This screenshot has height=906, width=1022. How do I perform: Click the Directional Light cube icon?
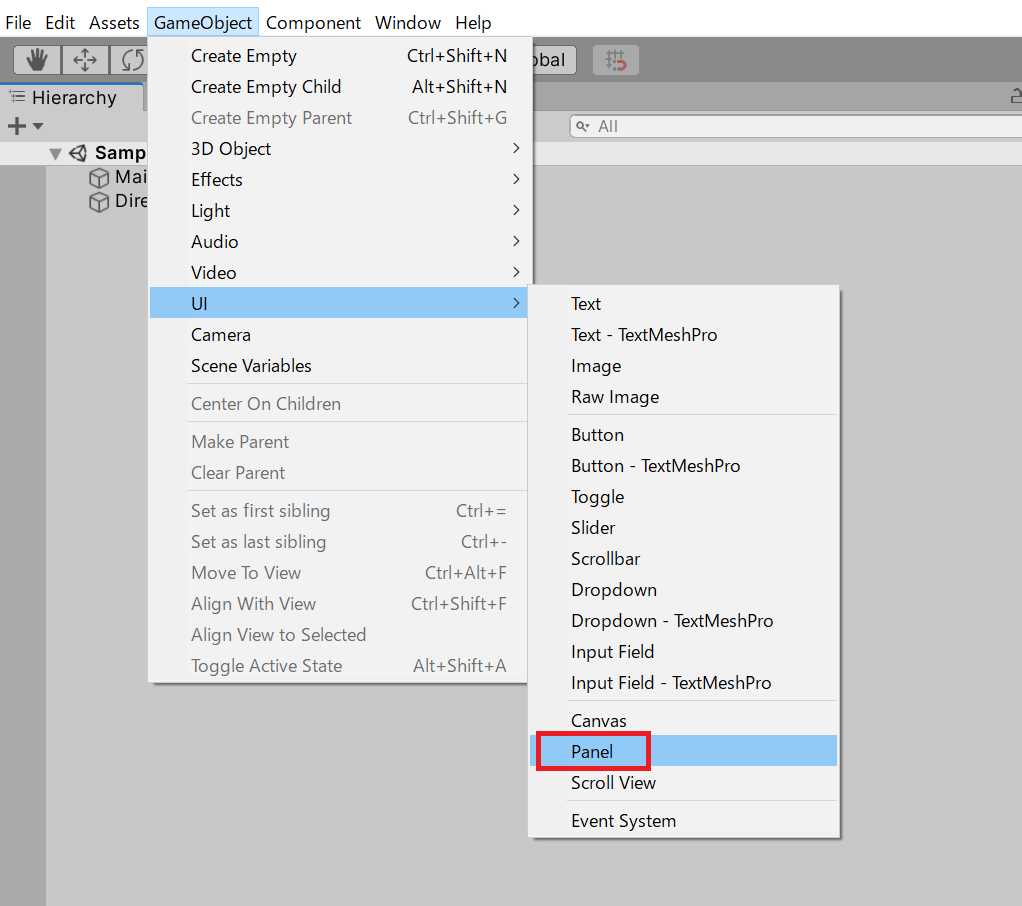pyautogui.click(x=99, y=201)
